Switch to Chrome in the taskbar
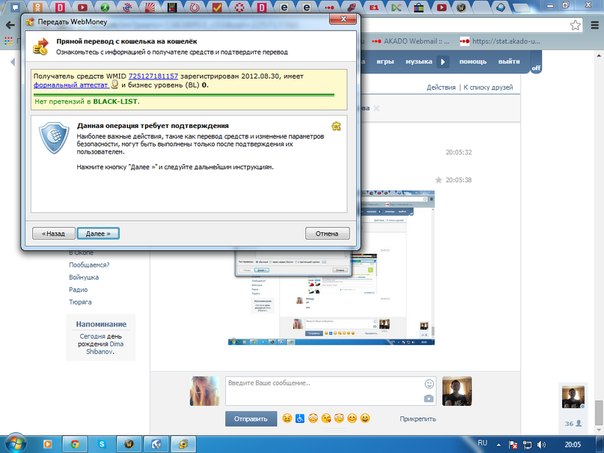 tap(75, 444)
